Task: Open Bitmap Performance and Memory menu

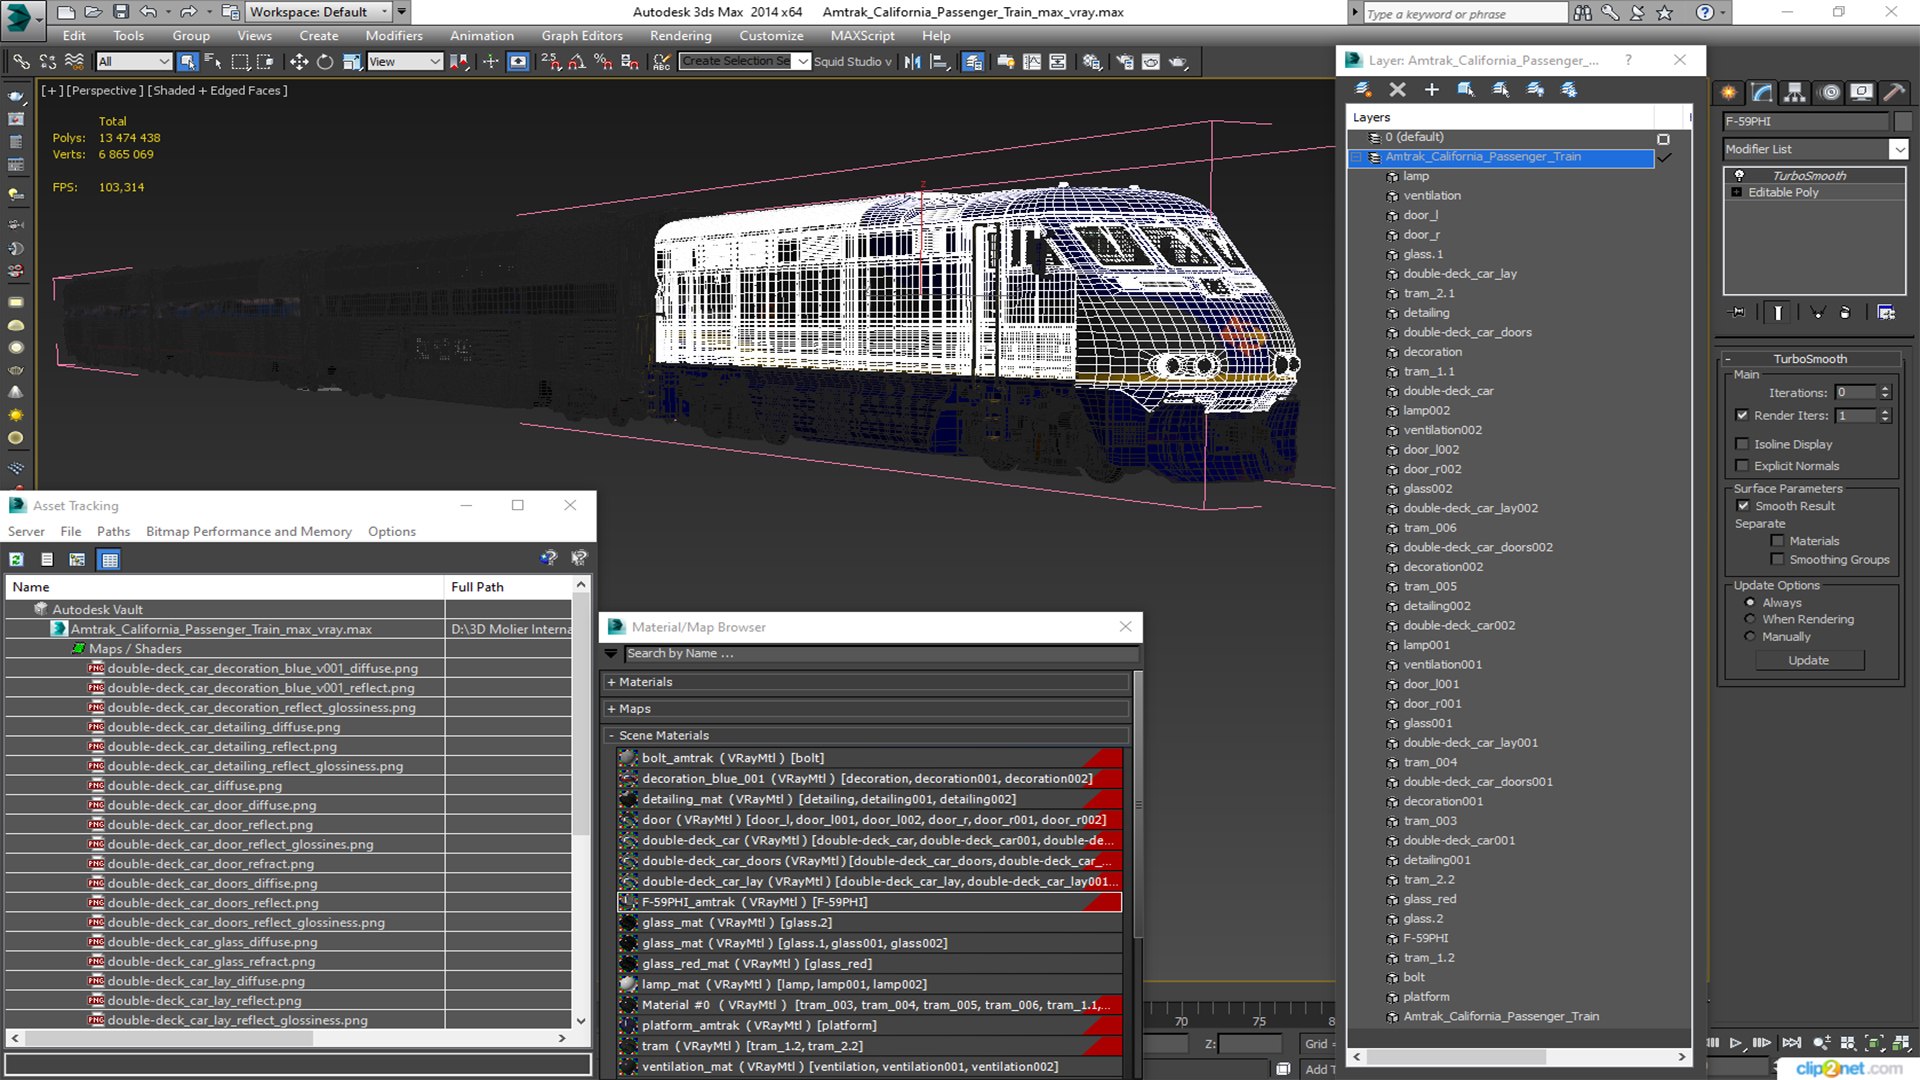Action: (x=248, y=532)
